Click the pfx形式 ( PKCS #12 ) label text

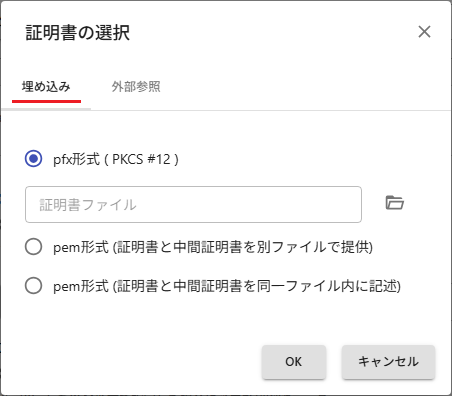[116, 159]
